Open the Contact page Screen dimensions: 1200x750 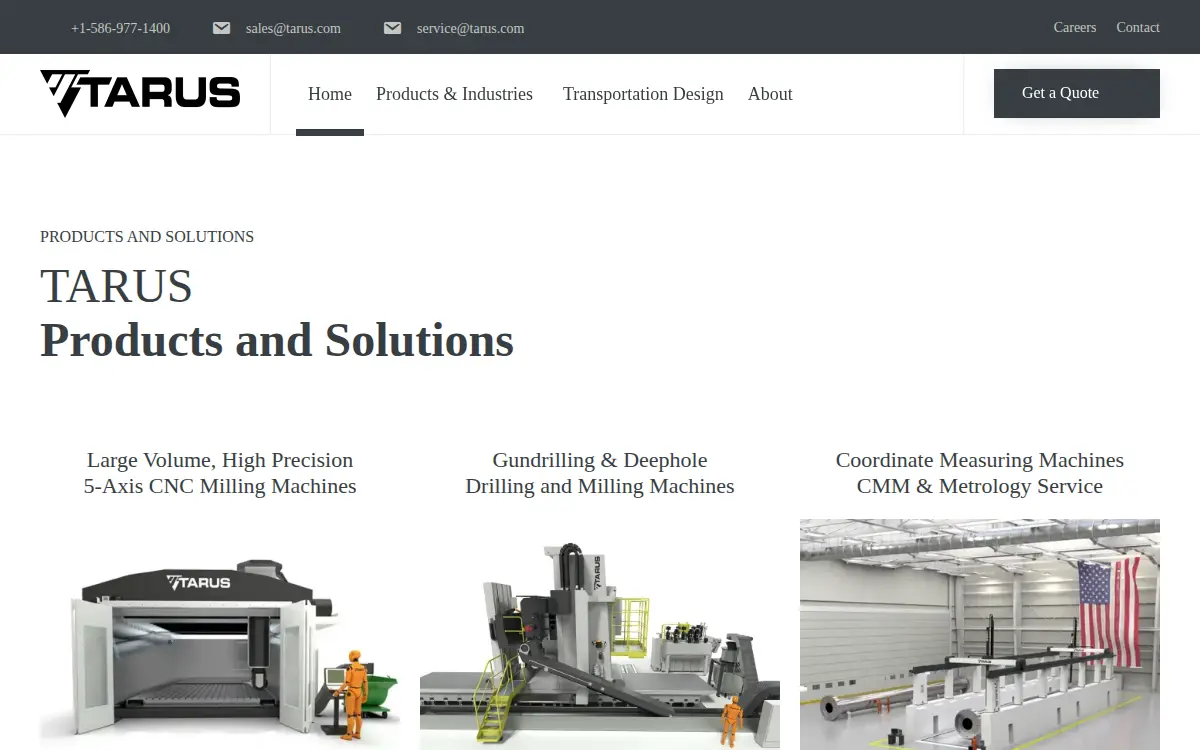pos(1138,27)
